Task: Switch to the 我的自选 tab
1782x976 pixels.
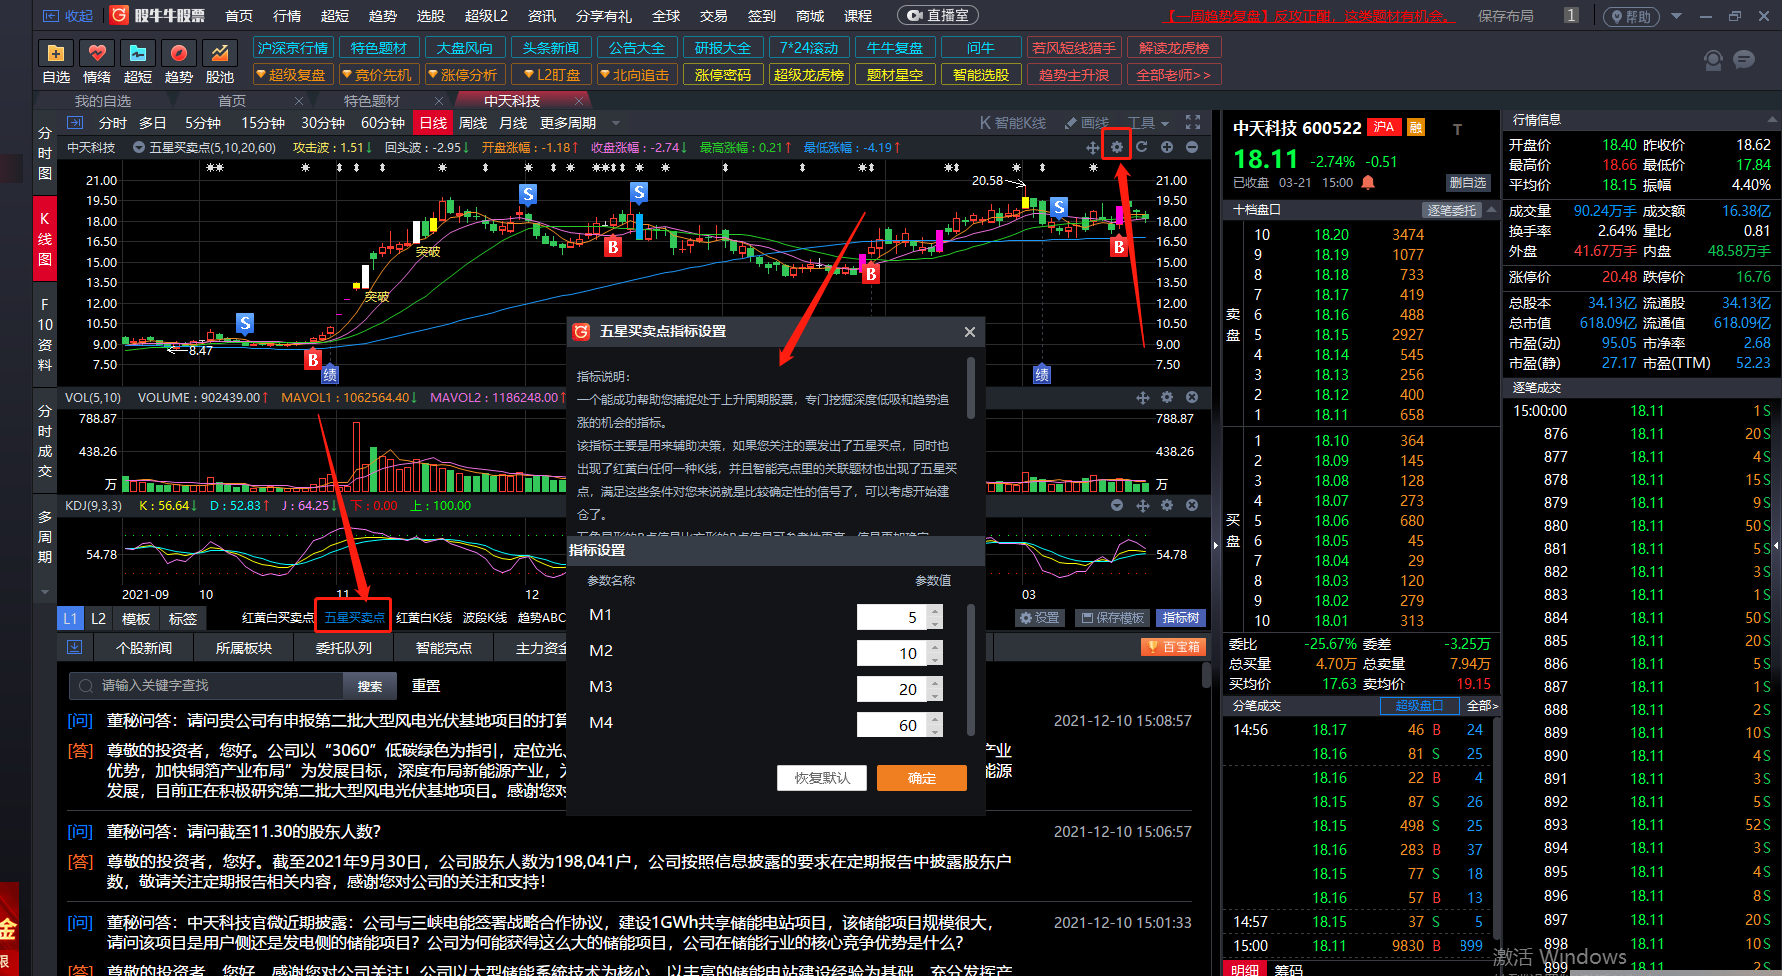Action: click(103, 100)
